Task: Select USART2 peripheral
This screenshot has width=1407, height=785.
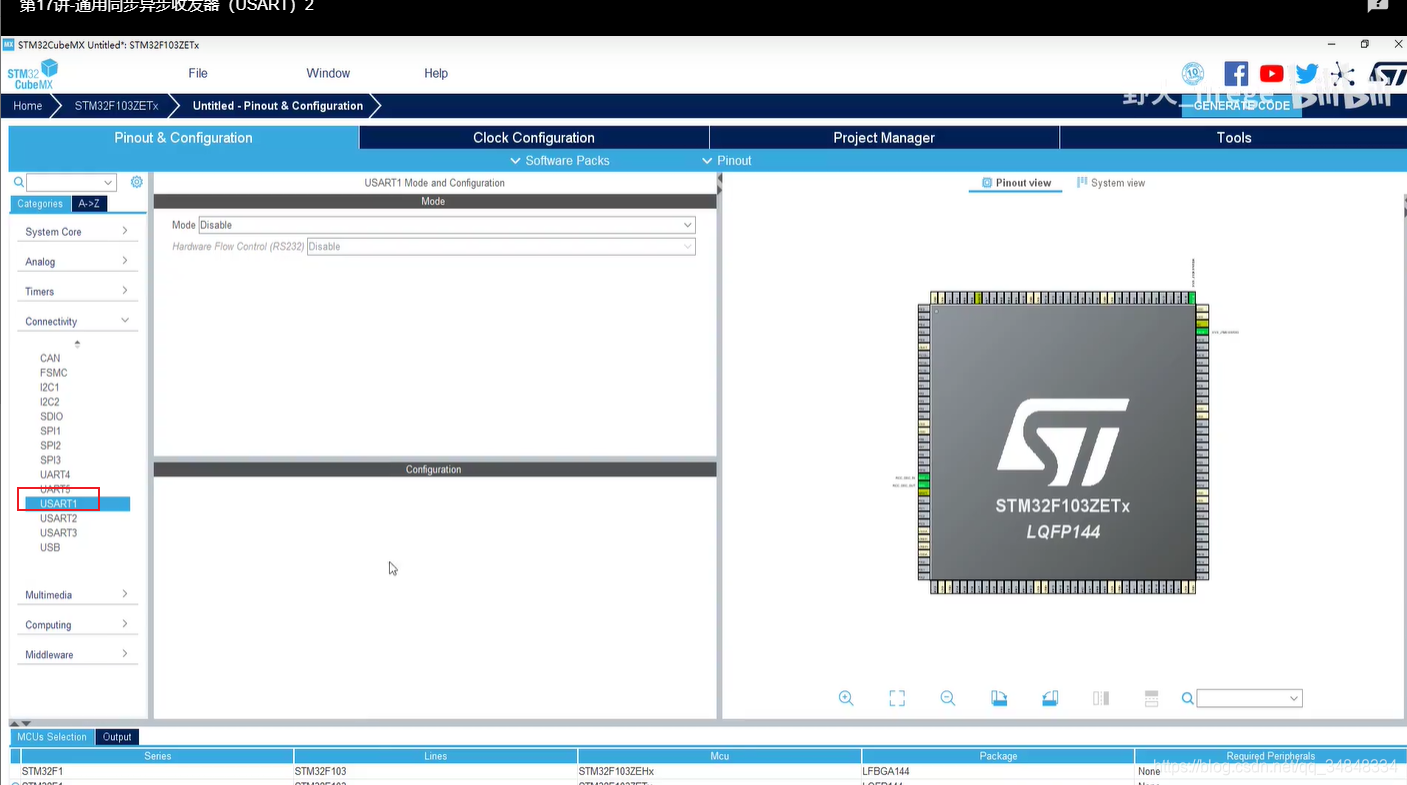Action: tap(59, 518)
